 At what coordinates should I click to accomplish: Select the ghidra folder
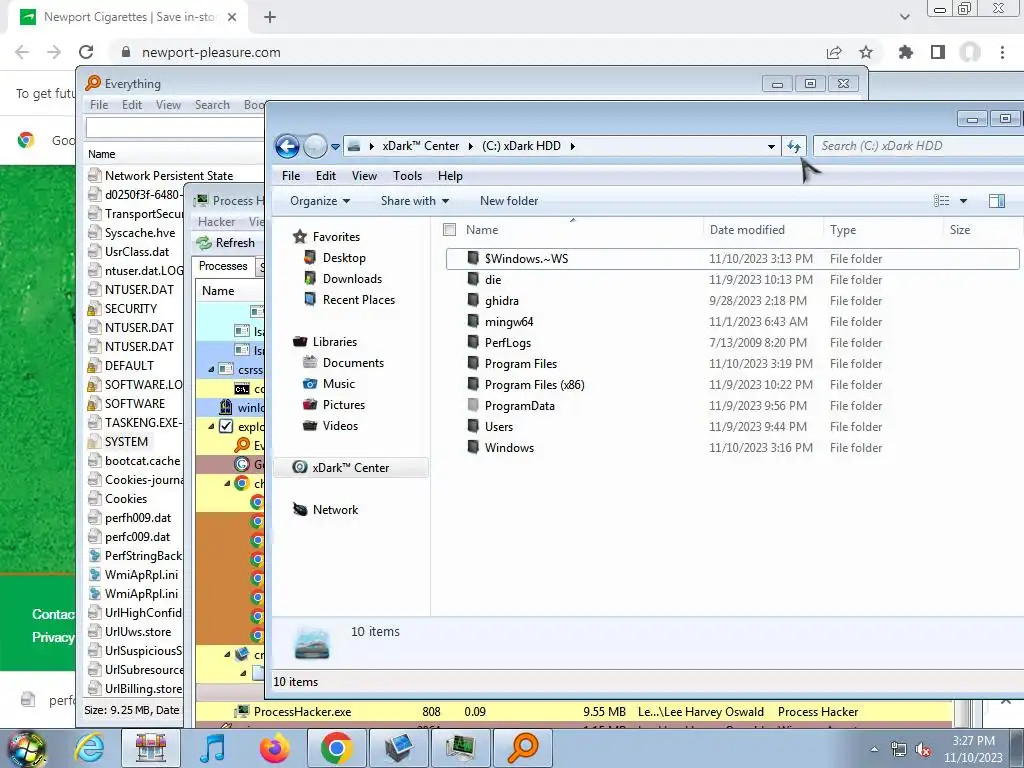(502, 300)
